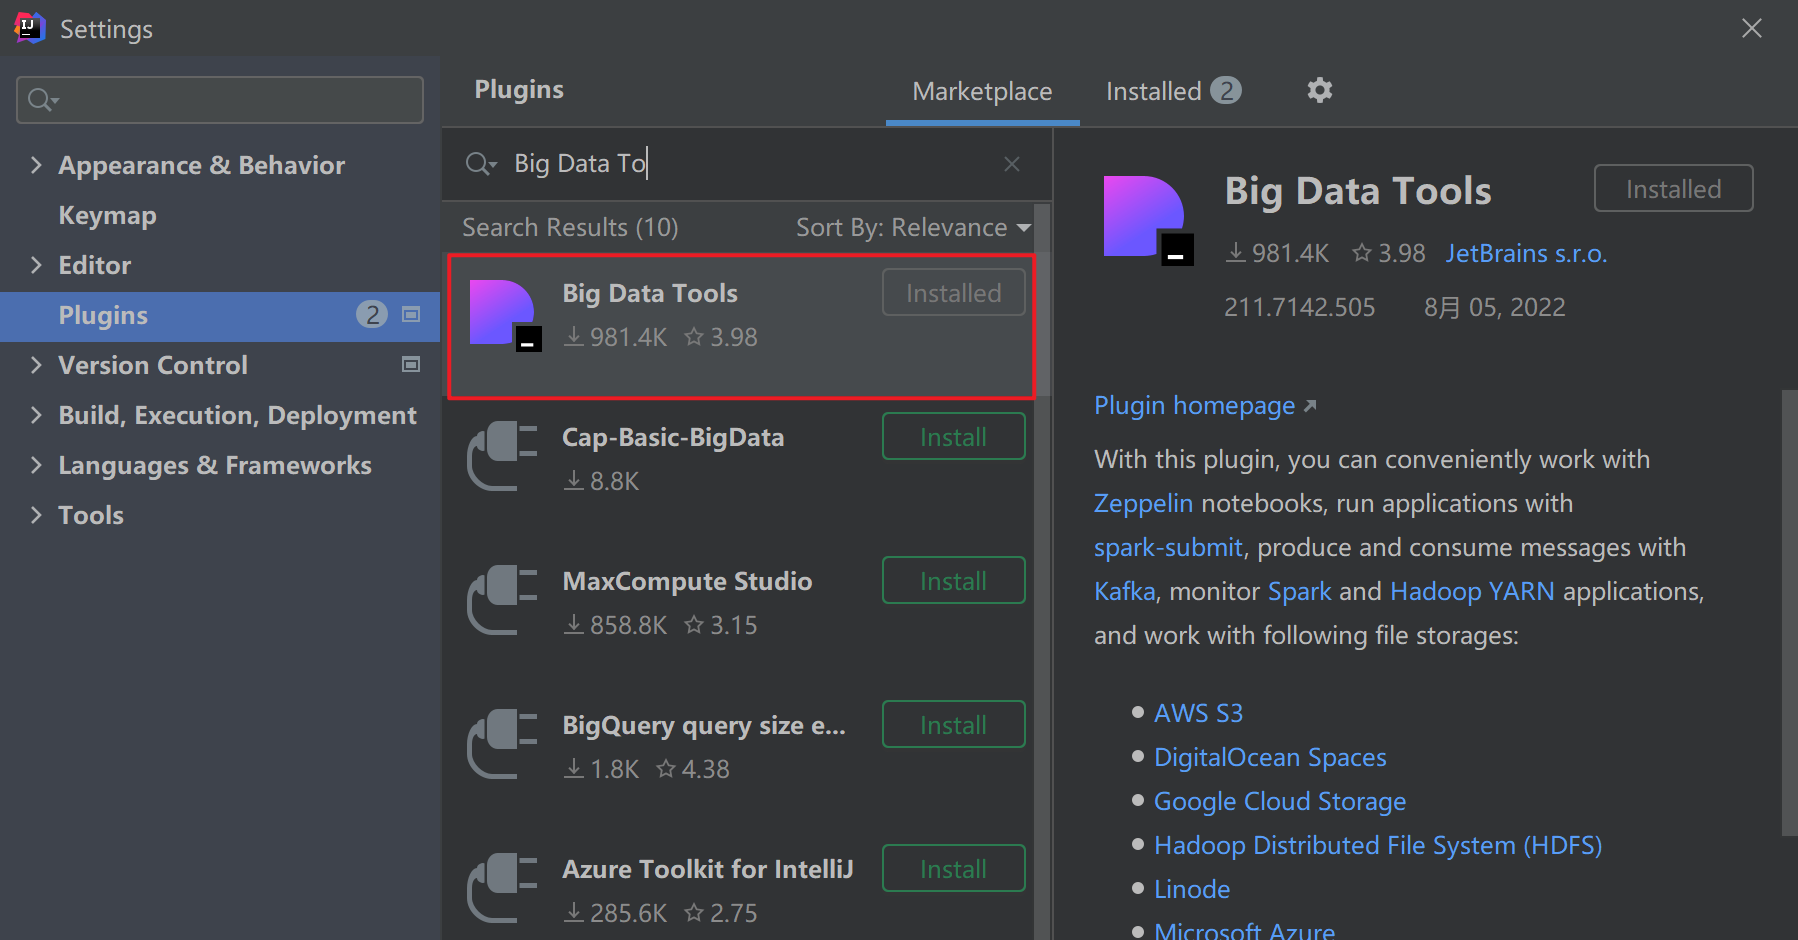This screenshot has width=1798, height=940.
Task: Switch to the Marketplace tab
Action: tap(982, 92)
